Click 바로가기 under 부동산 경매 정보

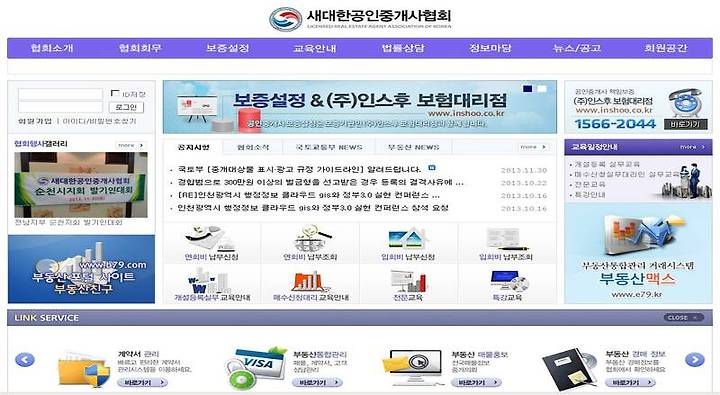pyautogui.click(x=630, y=382)
